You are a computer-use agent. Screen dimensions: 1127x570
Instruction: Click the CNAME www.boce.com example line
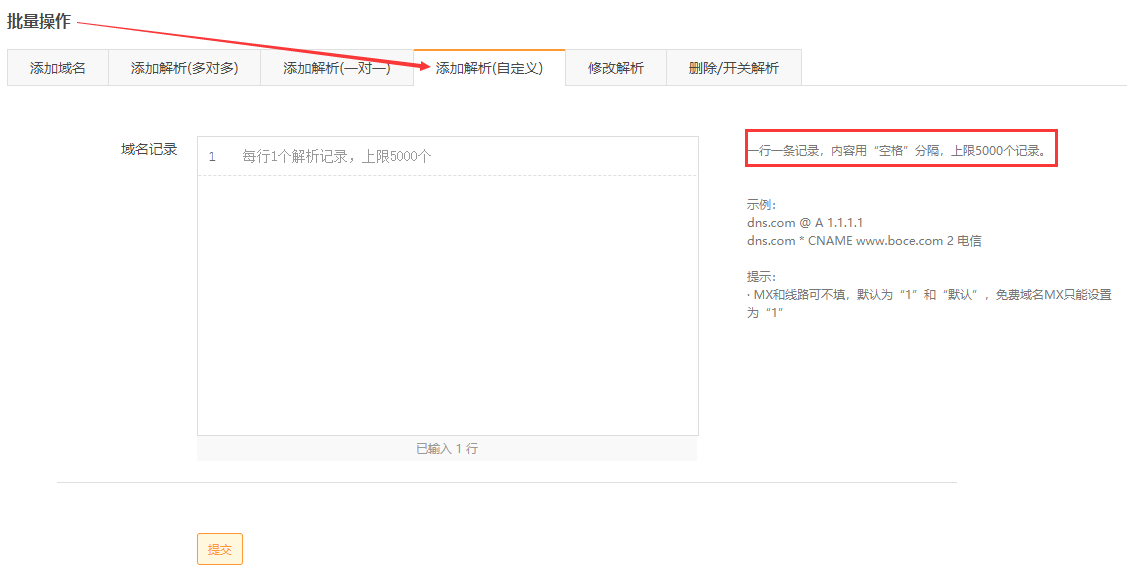coord(864,240)
